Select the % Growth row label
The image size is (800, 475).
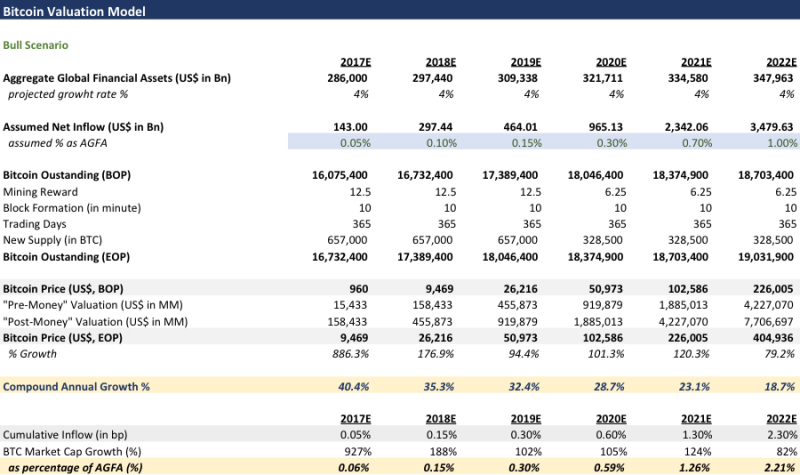coord(32,354)
